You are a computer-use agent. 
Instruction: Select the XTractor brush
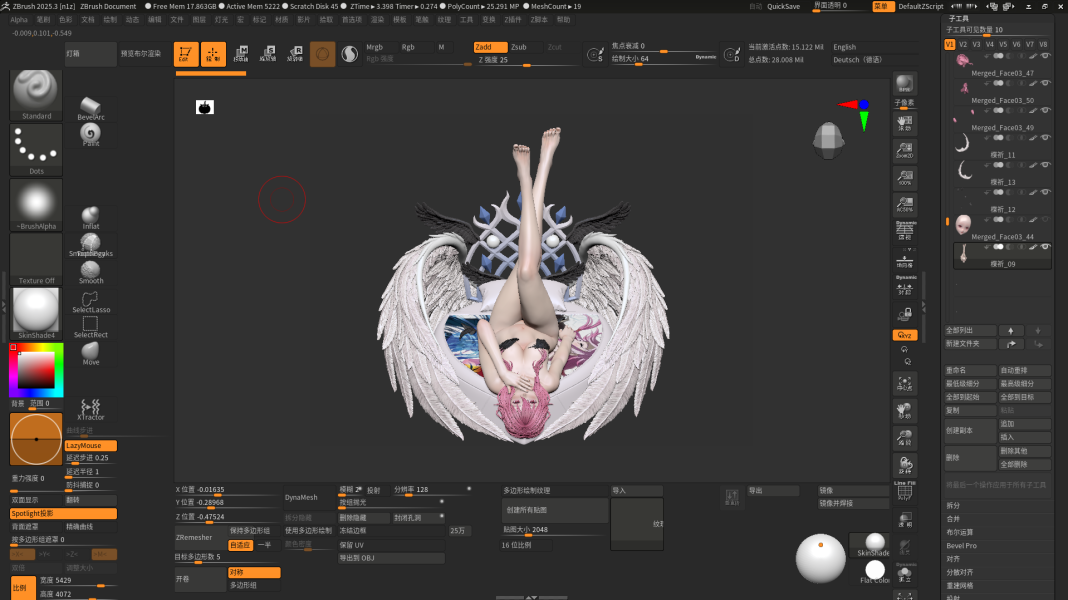point(91,409)
